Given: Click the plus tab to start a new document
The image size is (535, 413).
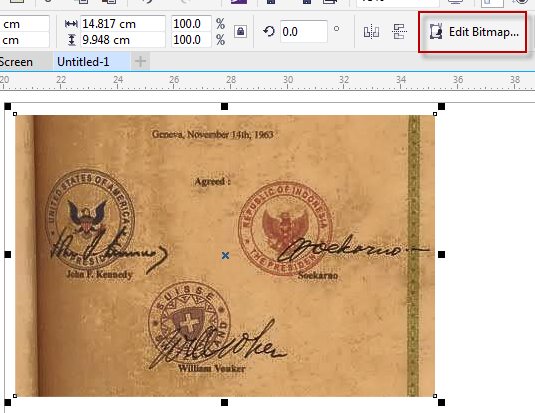Looking at the screenshot, I should pos(140,62).
